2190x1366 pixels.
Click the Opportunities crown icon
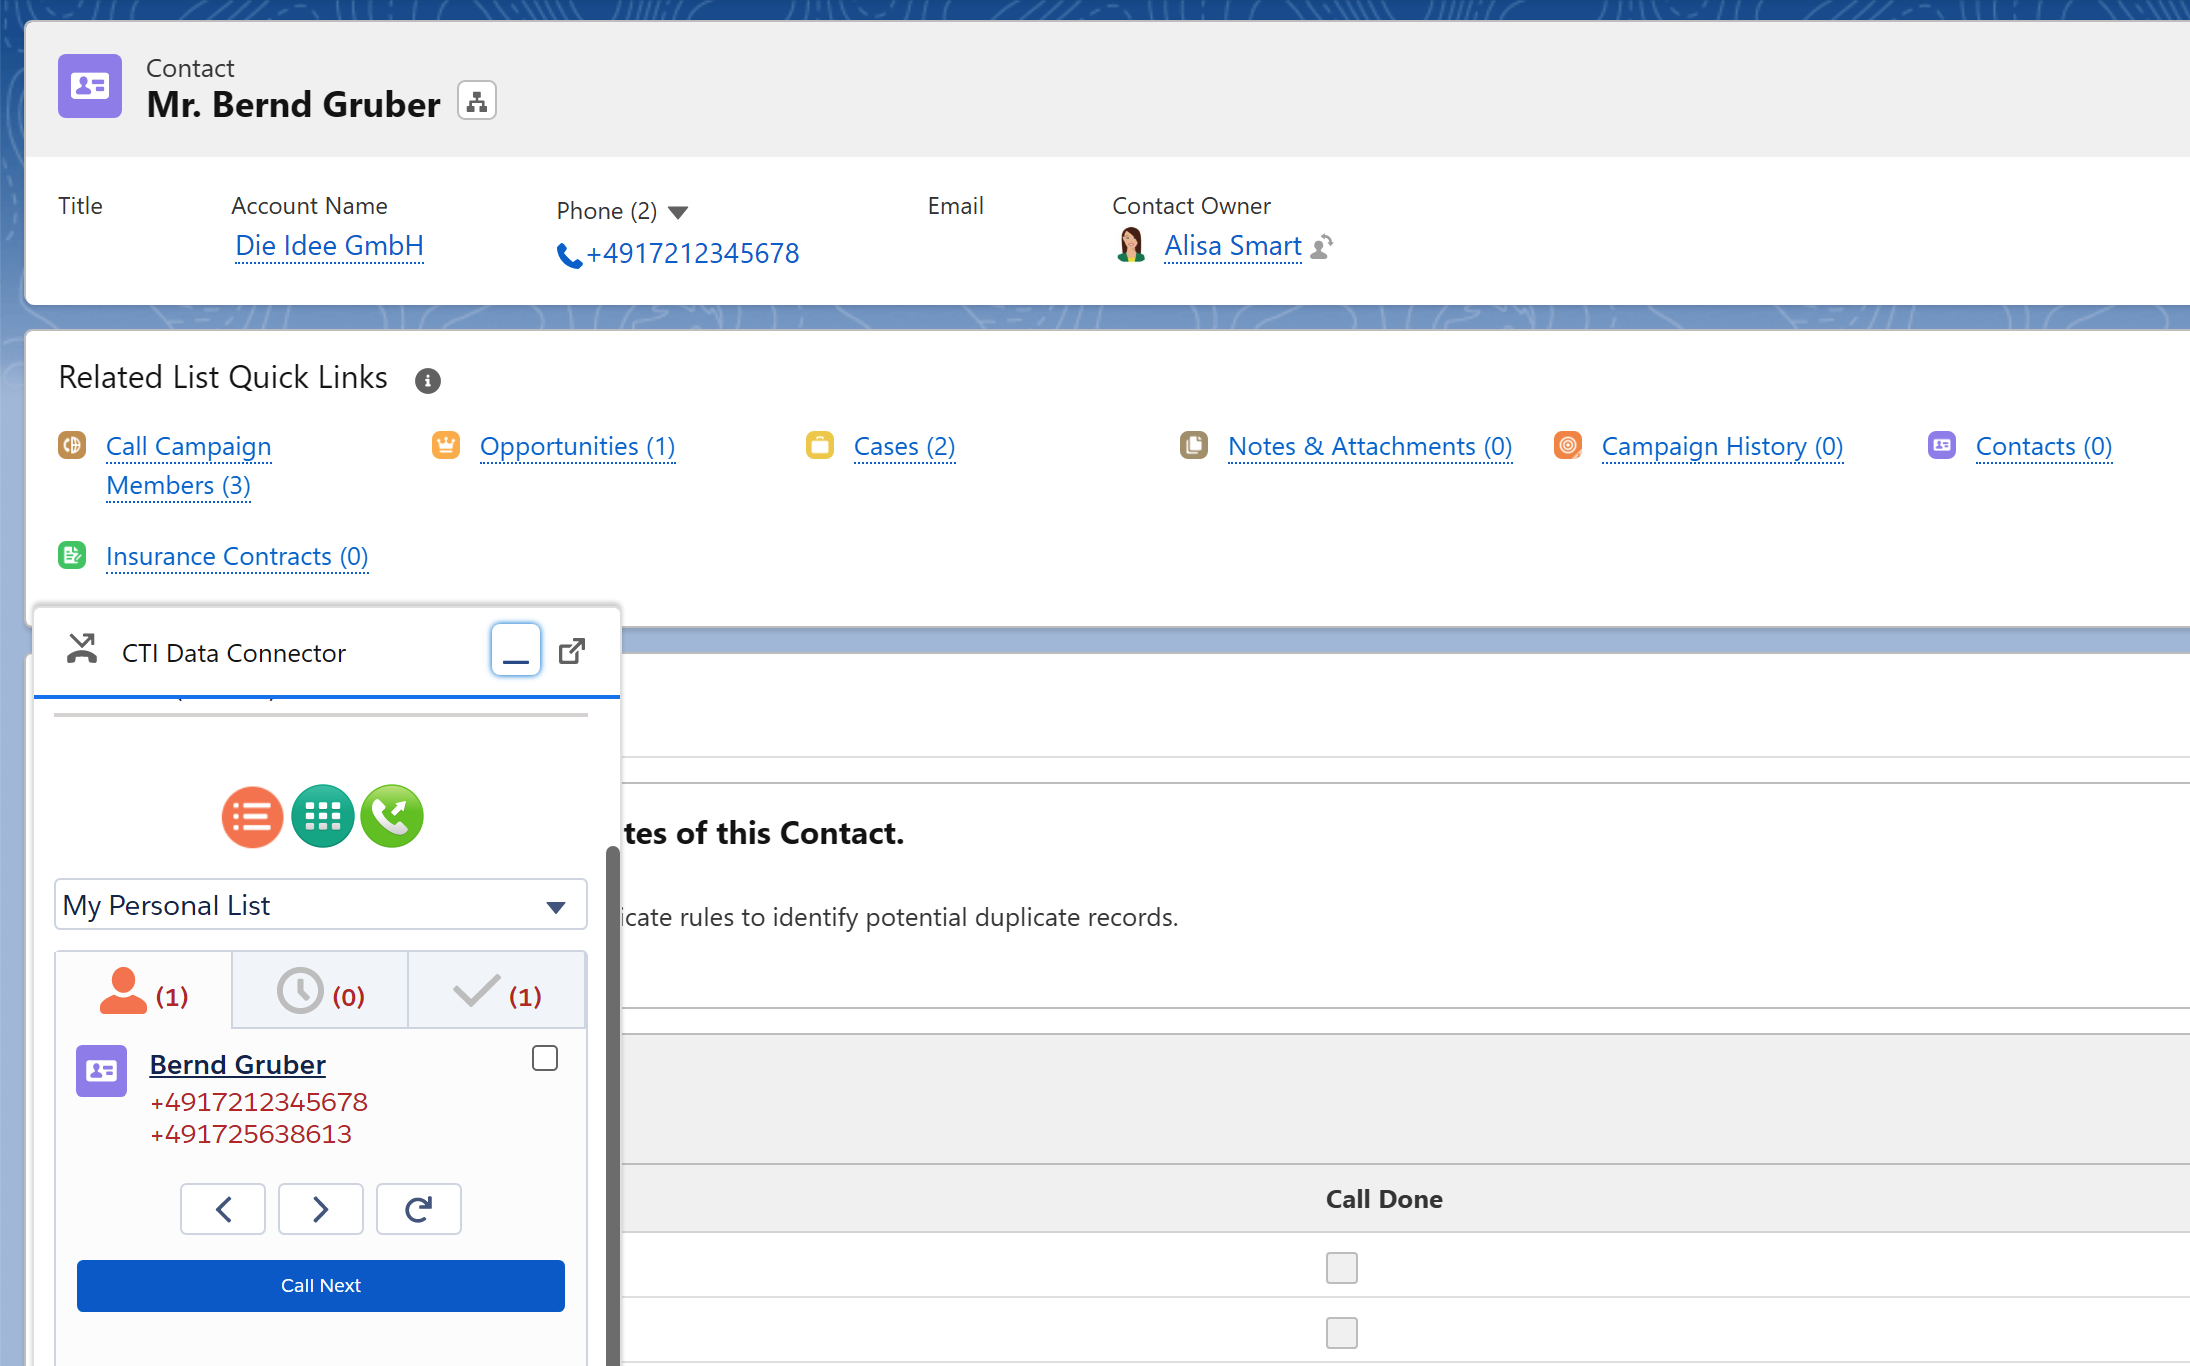point(446,445)
